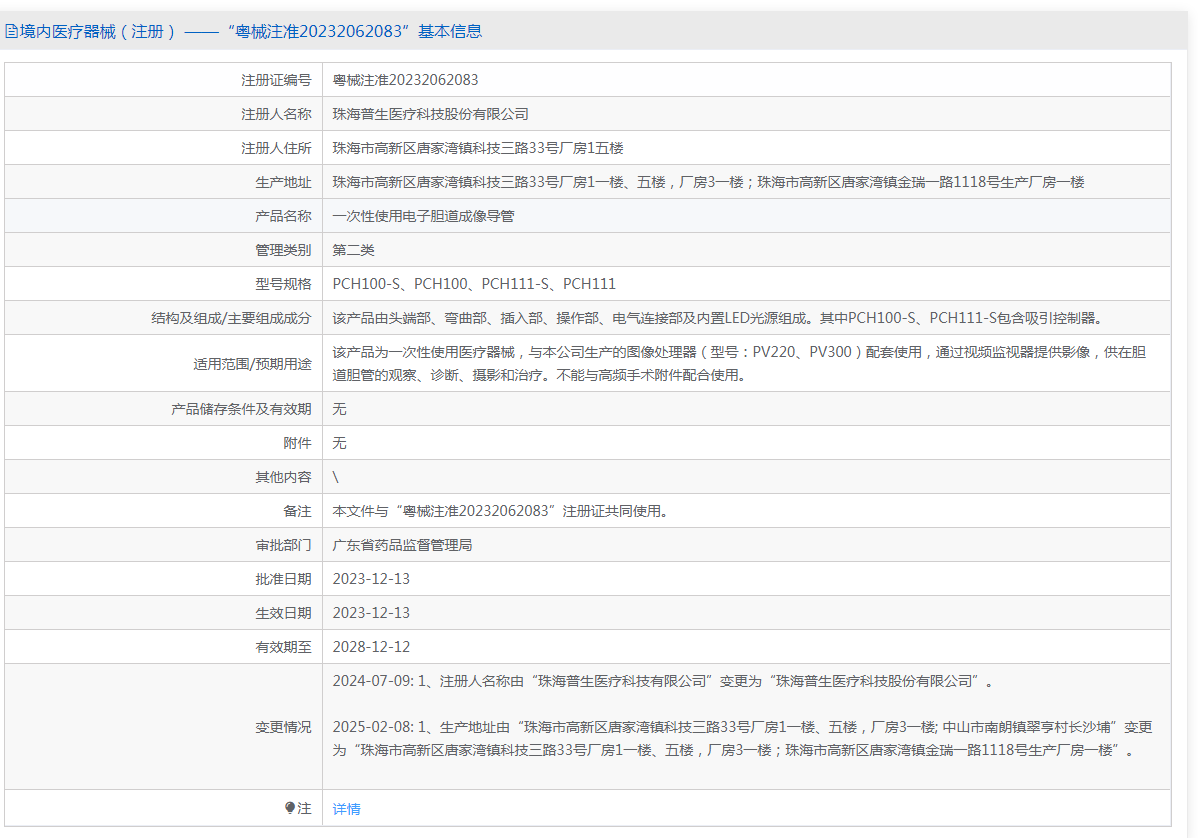This screenshot has height=838, width=1198.
Task: Click the 生产地址 row address value
Action: pyautogui.click(x=708, y=182)
